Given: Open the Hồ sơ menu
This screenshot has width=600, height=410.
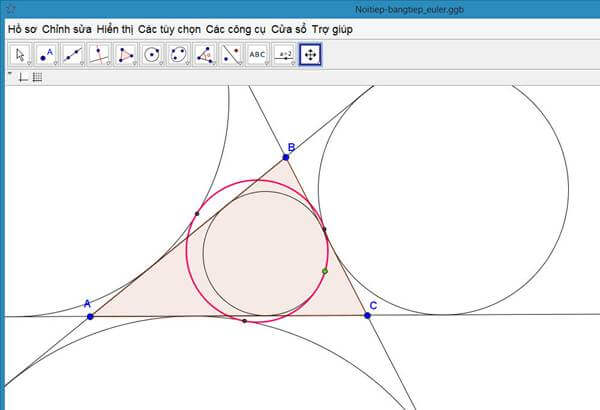Looking at the screenshot, I should click(22, 29).
